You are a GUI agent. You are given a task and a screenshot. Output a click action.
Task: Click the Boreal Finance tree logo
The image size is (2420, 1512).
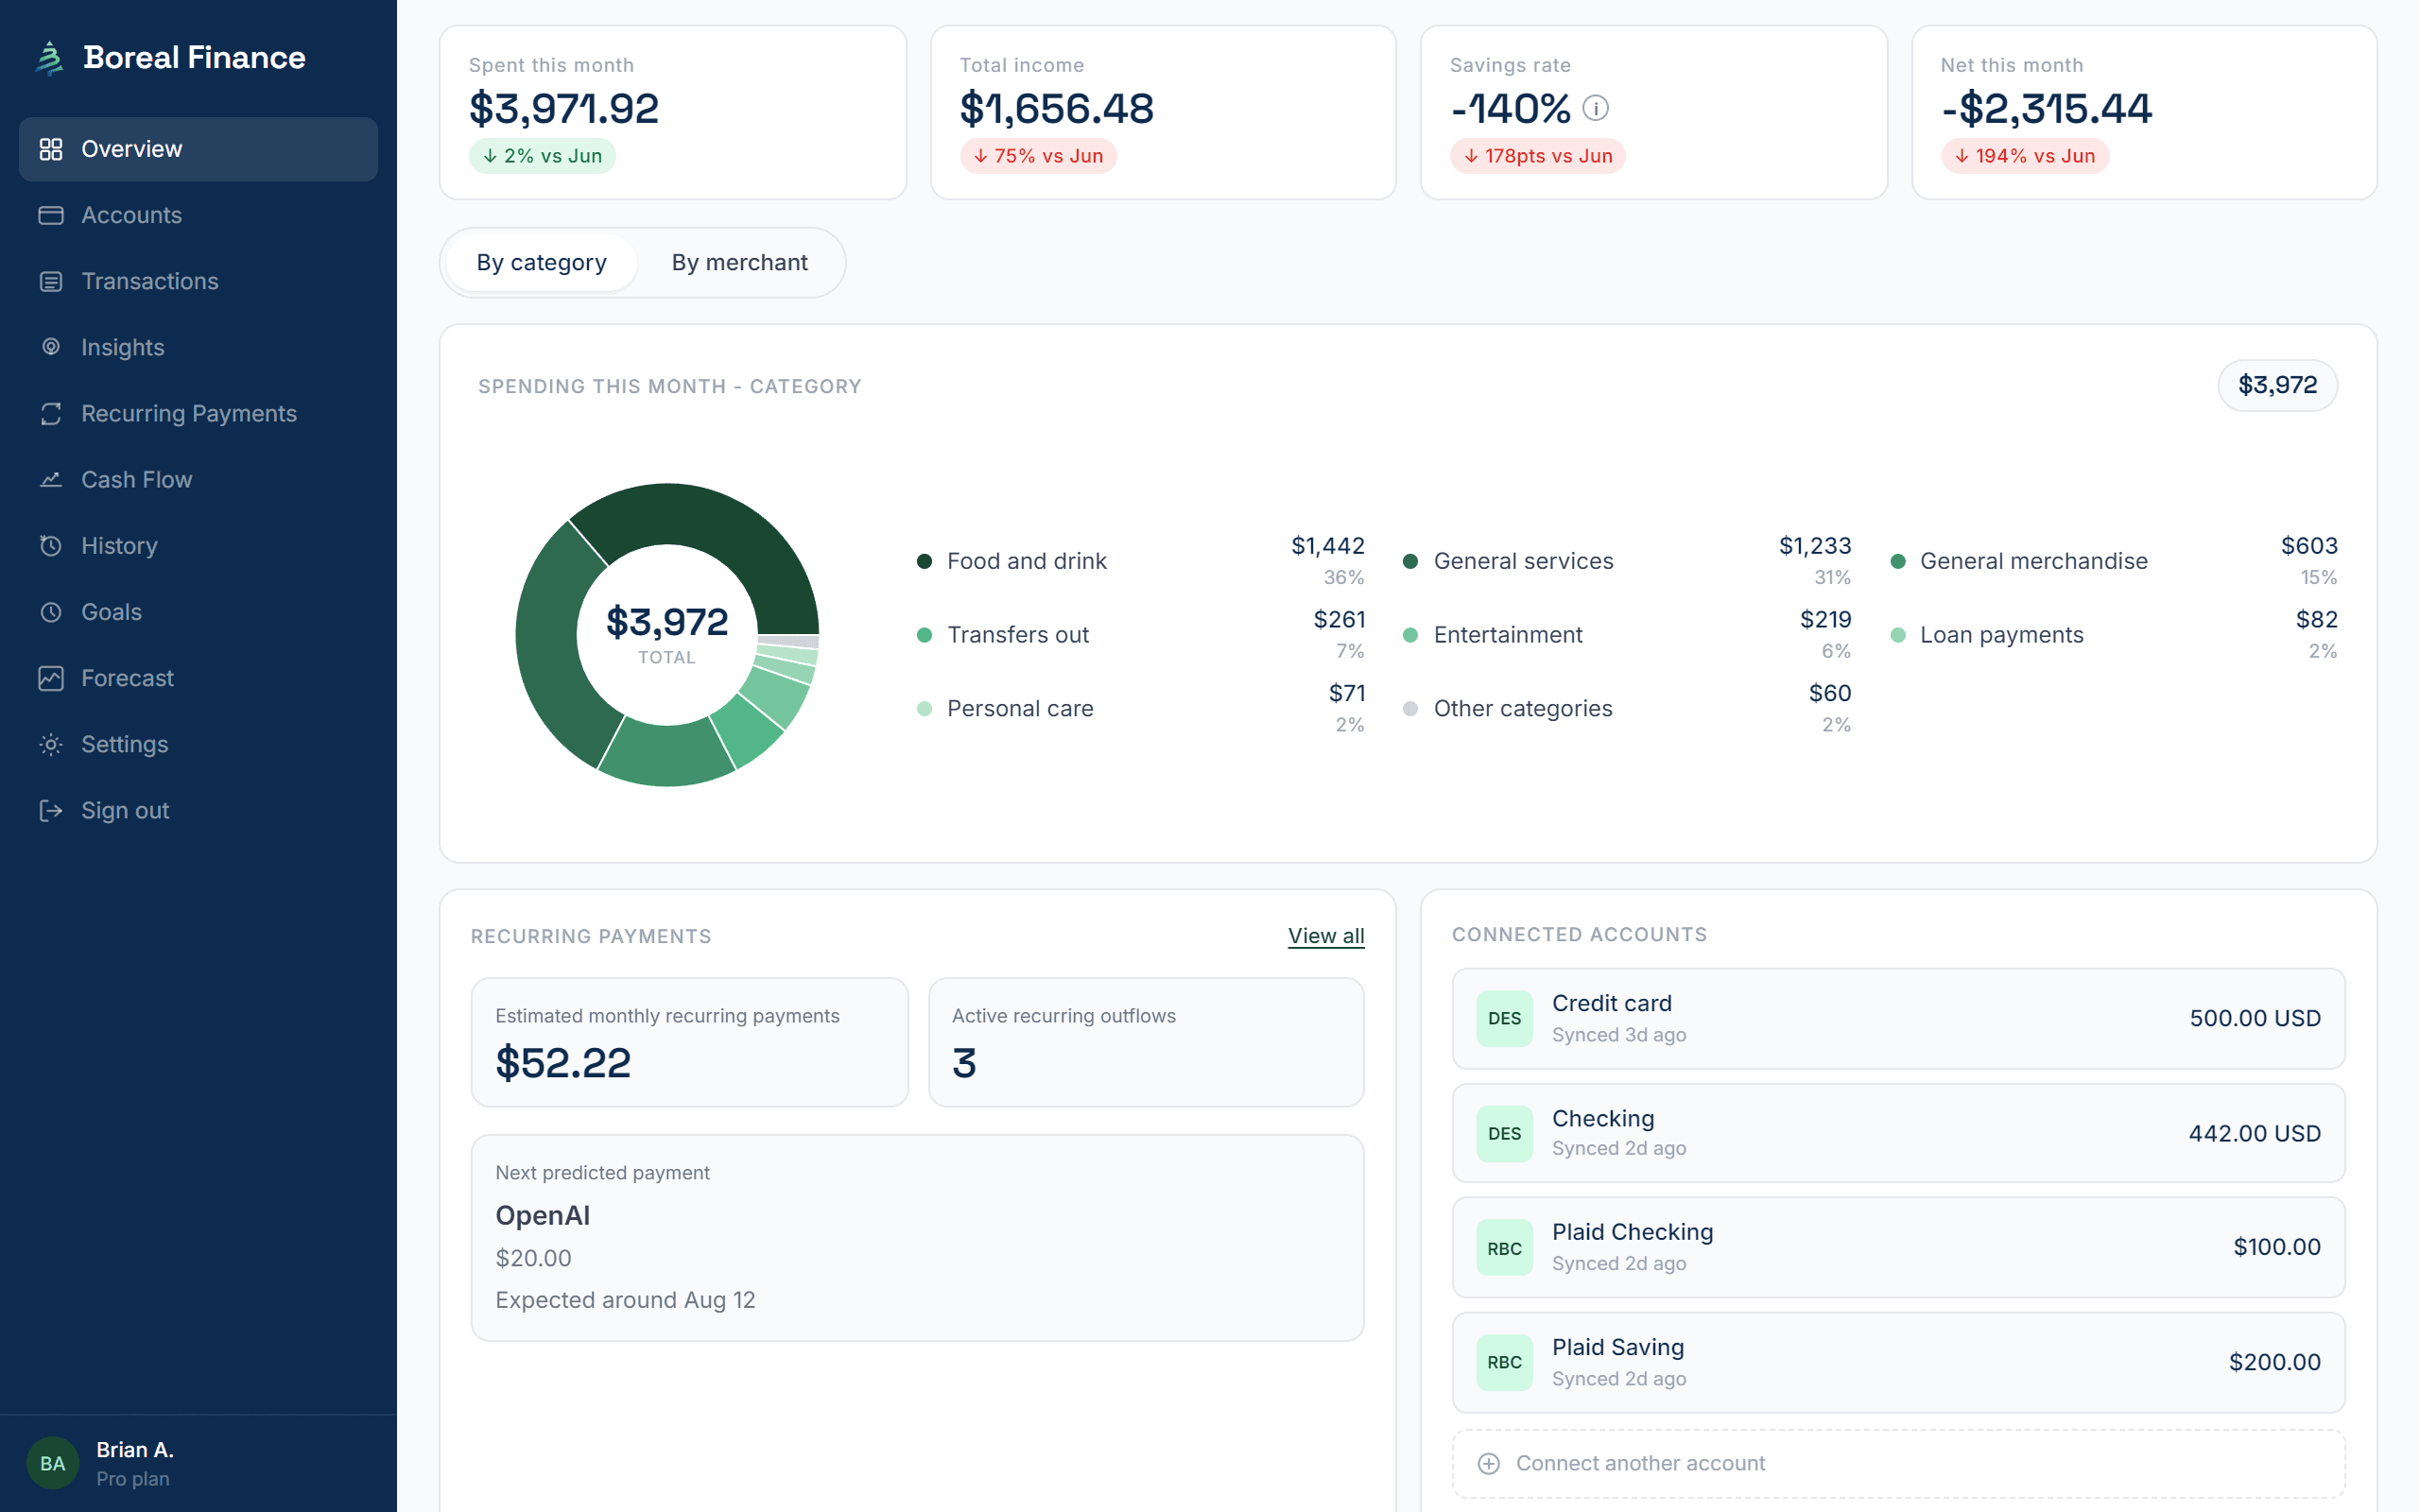49,58
